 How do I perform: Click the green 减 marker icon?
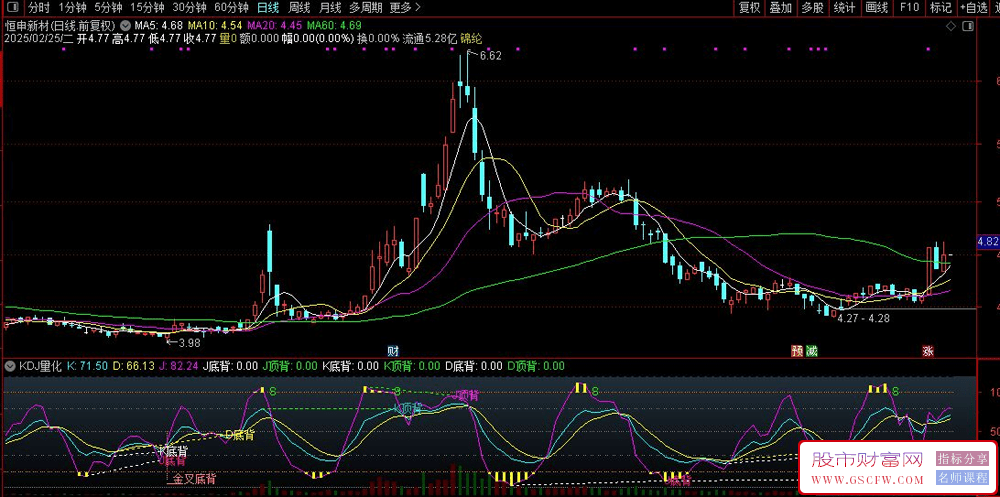pos(812,350)
